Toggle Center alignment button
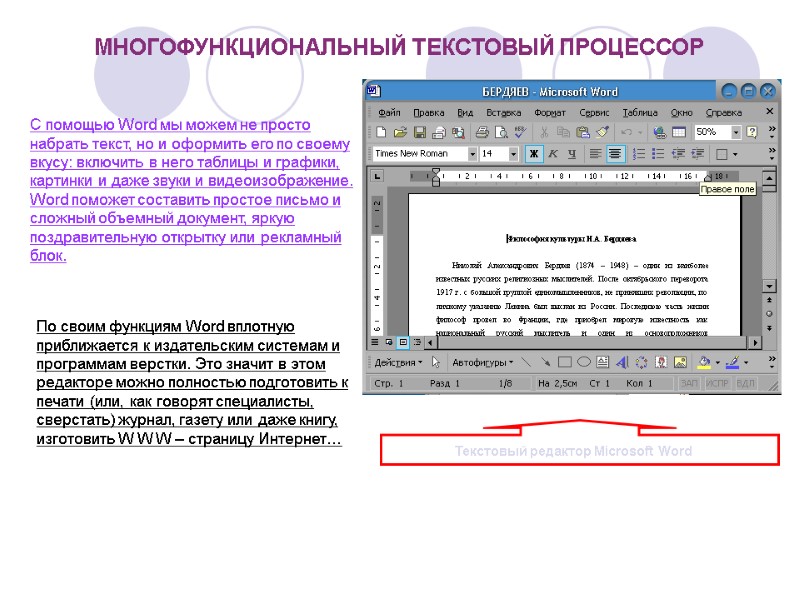 [x=615, y=154]
